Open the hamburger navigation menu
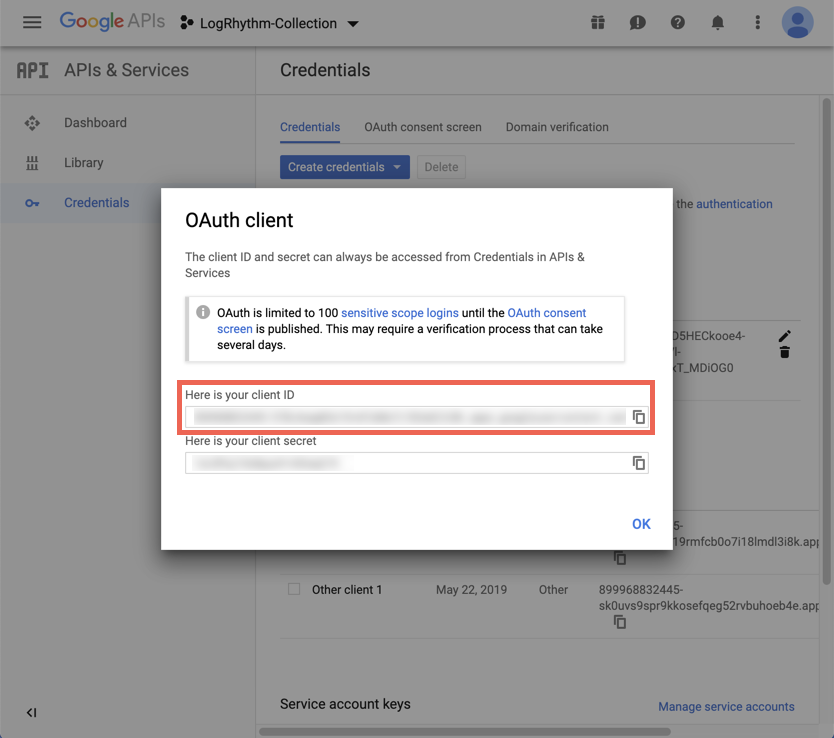The image size is (834, 738). tap(32, 22)
